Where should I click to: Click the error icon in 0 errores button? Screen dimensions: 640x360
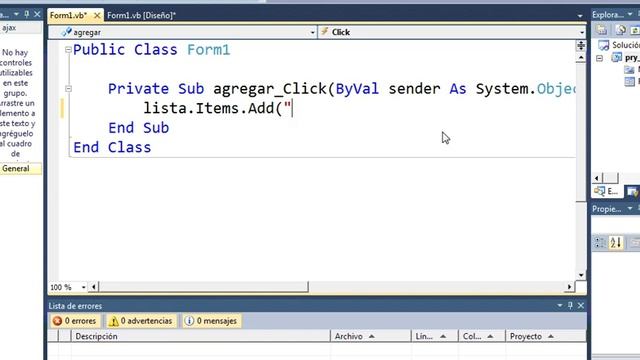coord(57,321)
